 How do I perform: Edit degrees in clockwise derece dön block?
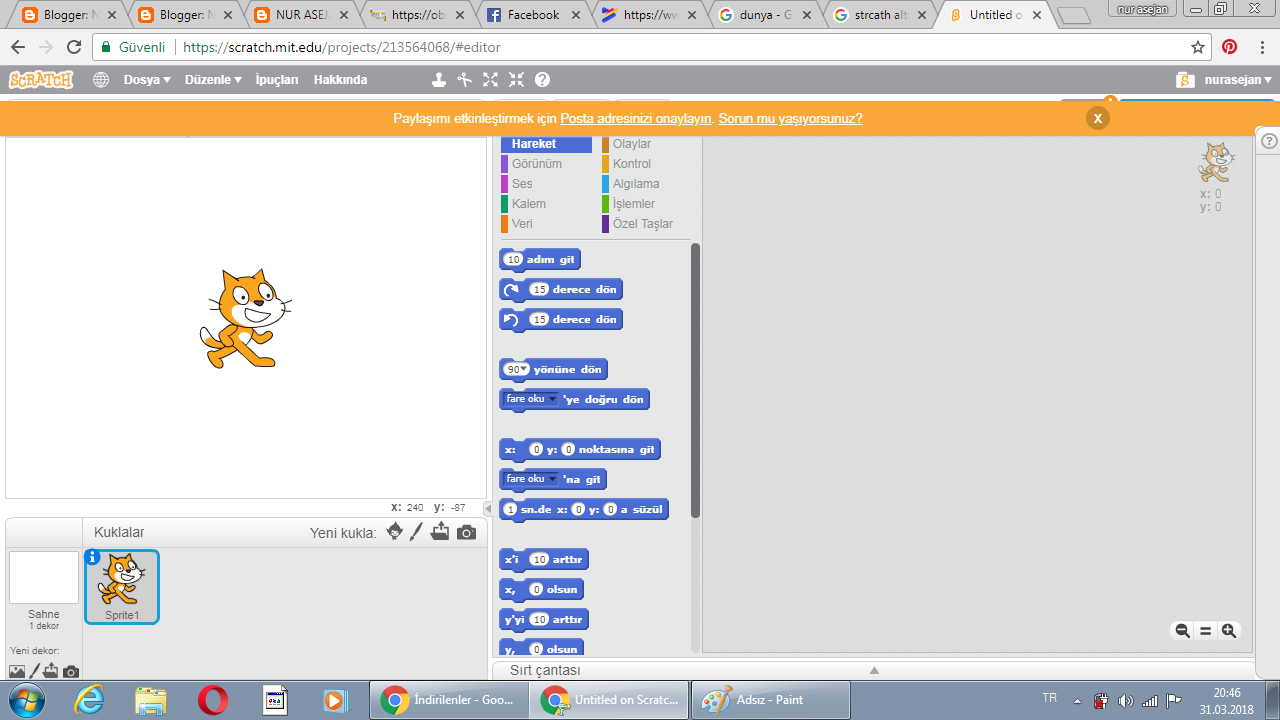tap(540, 289)
